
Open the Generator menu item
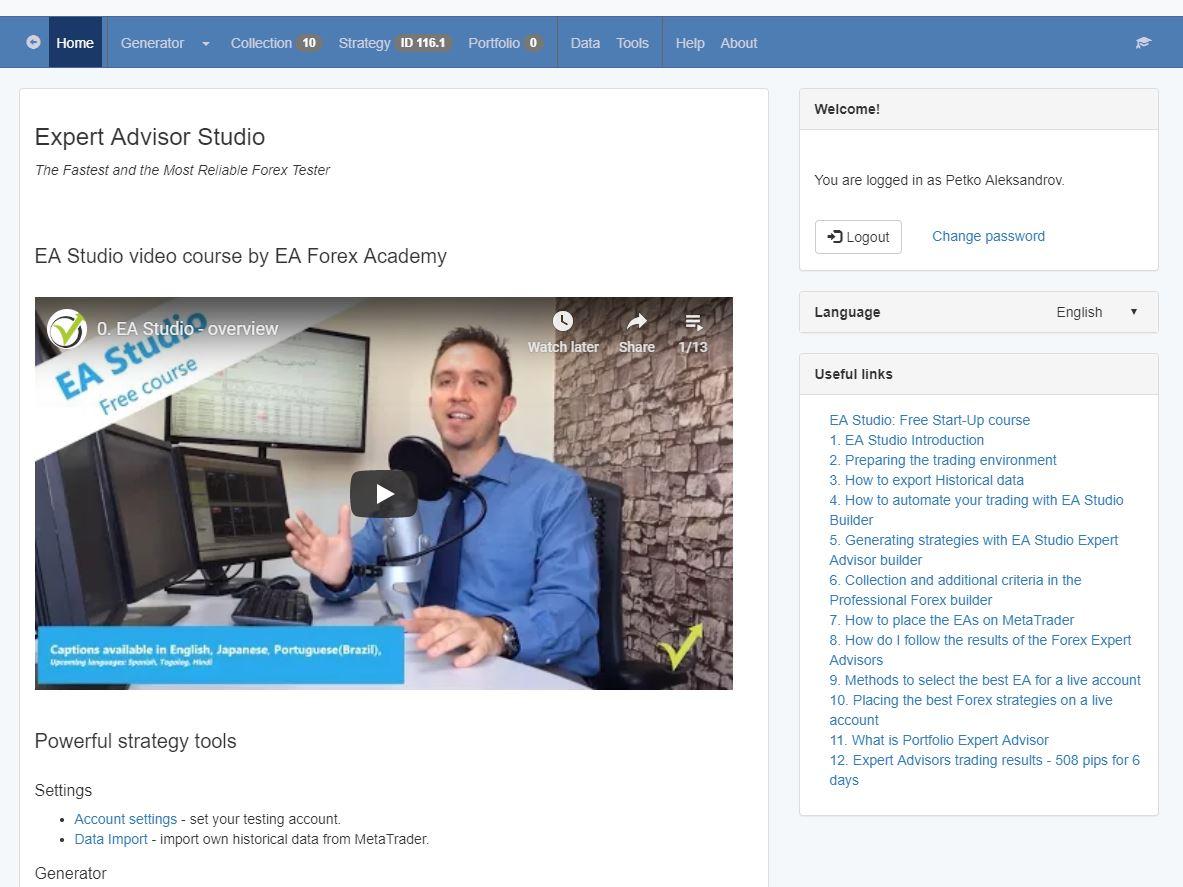point(152,43)
